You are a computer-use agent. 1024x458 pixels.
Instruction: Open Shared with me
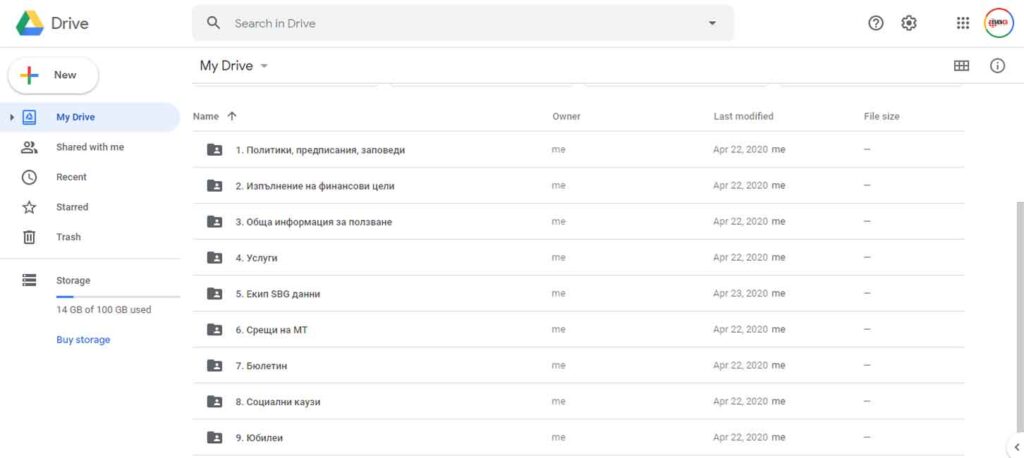coord(90,147)
